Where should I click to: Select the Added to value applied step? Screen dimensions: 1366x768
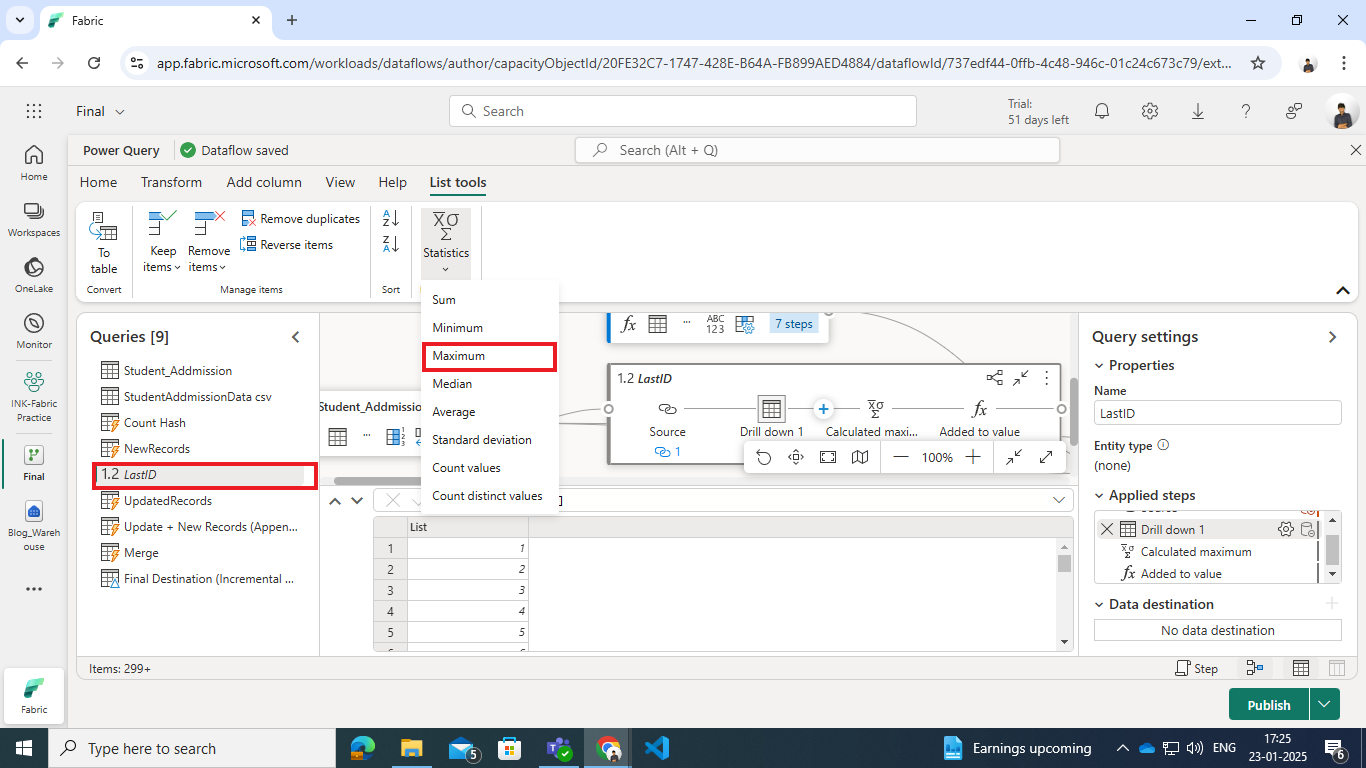[x=1181, y=574]
